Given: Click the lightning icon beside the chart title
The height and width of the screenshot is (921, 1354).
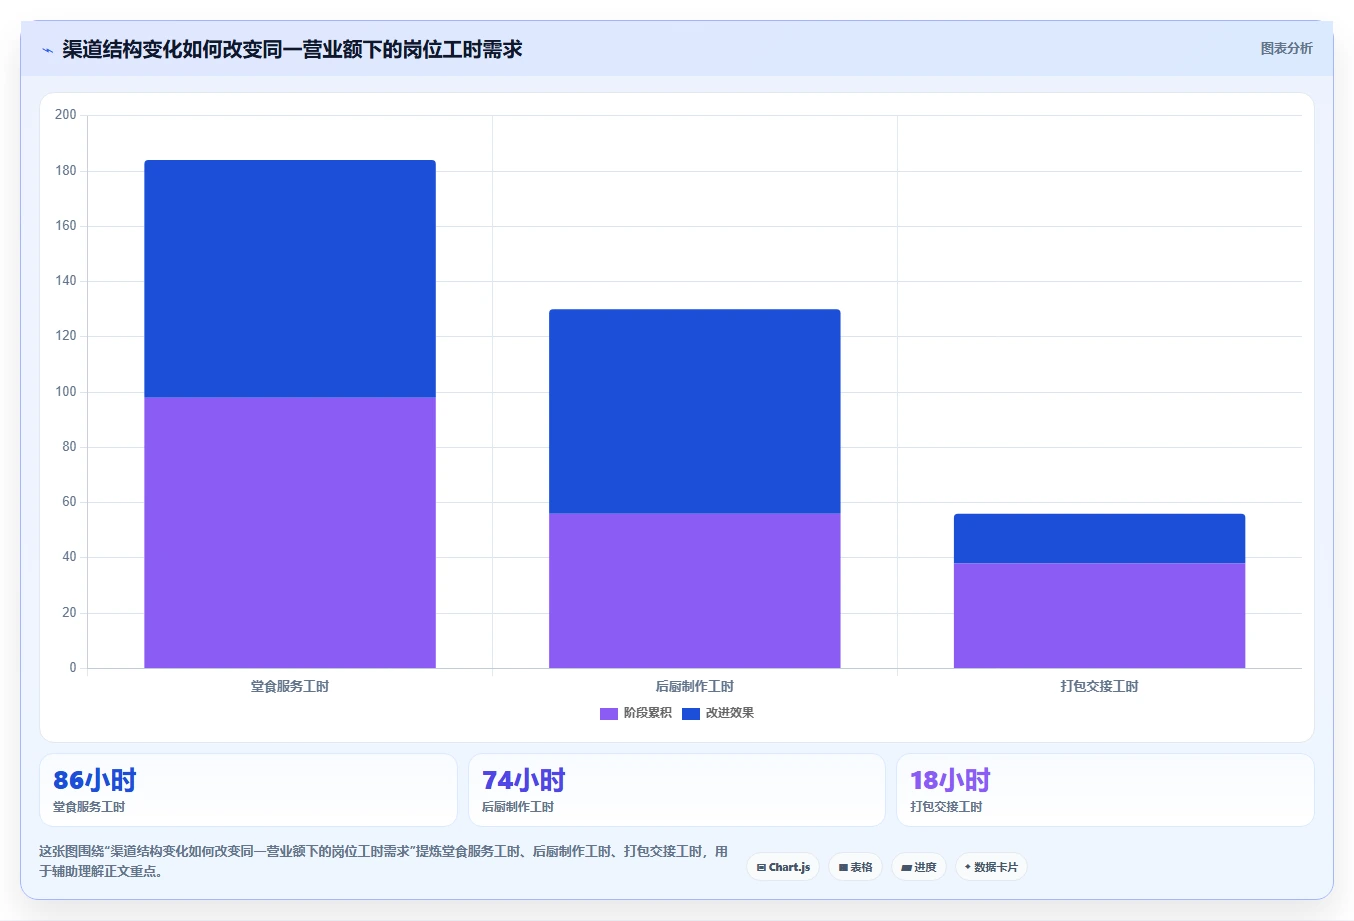Looking at the screenshot, I should pos(47,50).
